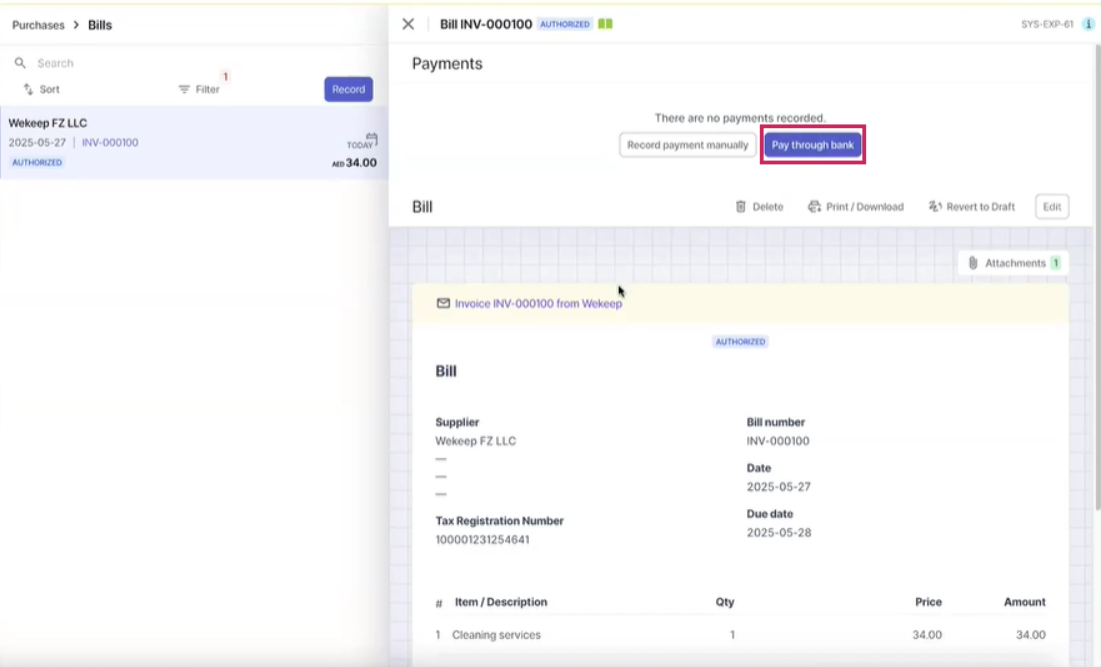Click the info icon next to SYS-EXP-61
The height and width of the screenshot is (667, 1101).
[1088, 24]
